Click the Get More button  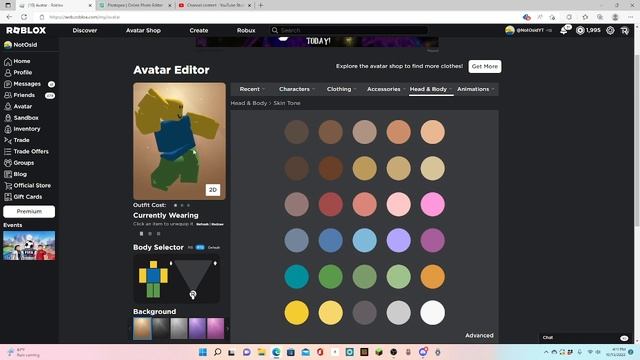(x=485, y=66)
